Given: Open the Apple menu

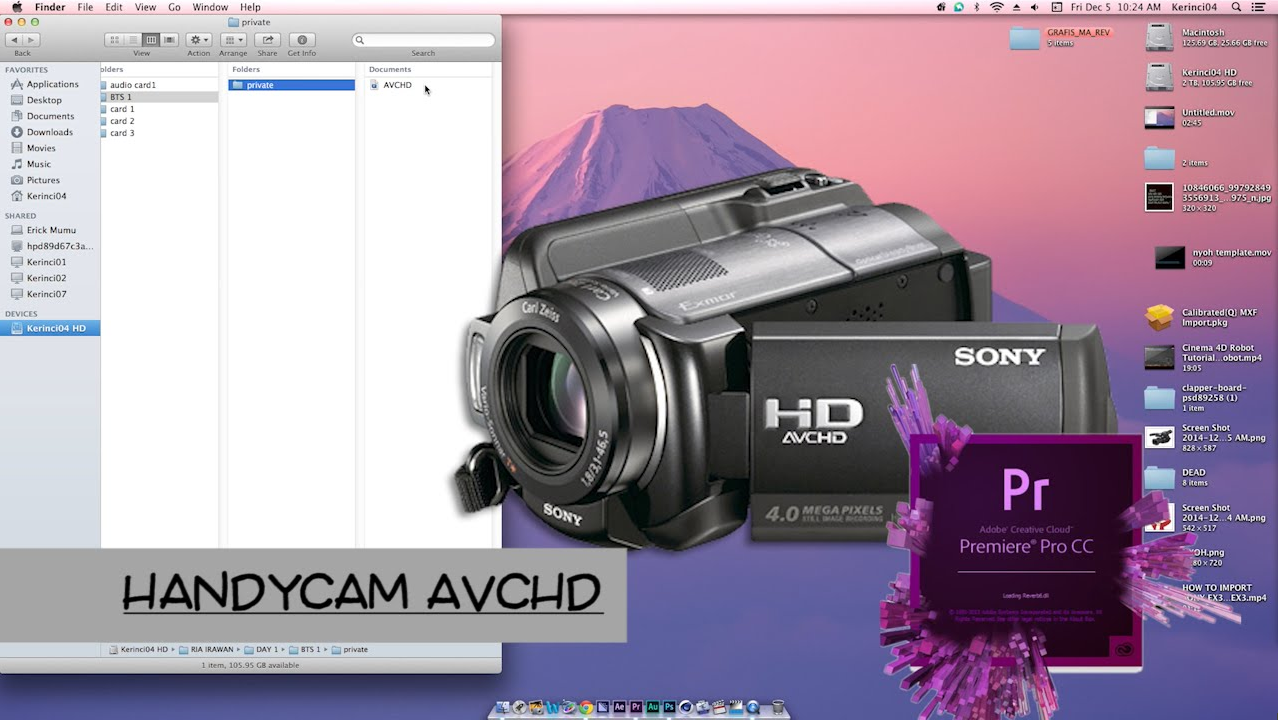Looking at the screenshot, I should pyautogui.click(x=16, y=7).
